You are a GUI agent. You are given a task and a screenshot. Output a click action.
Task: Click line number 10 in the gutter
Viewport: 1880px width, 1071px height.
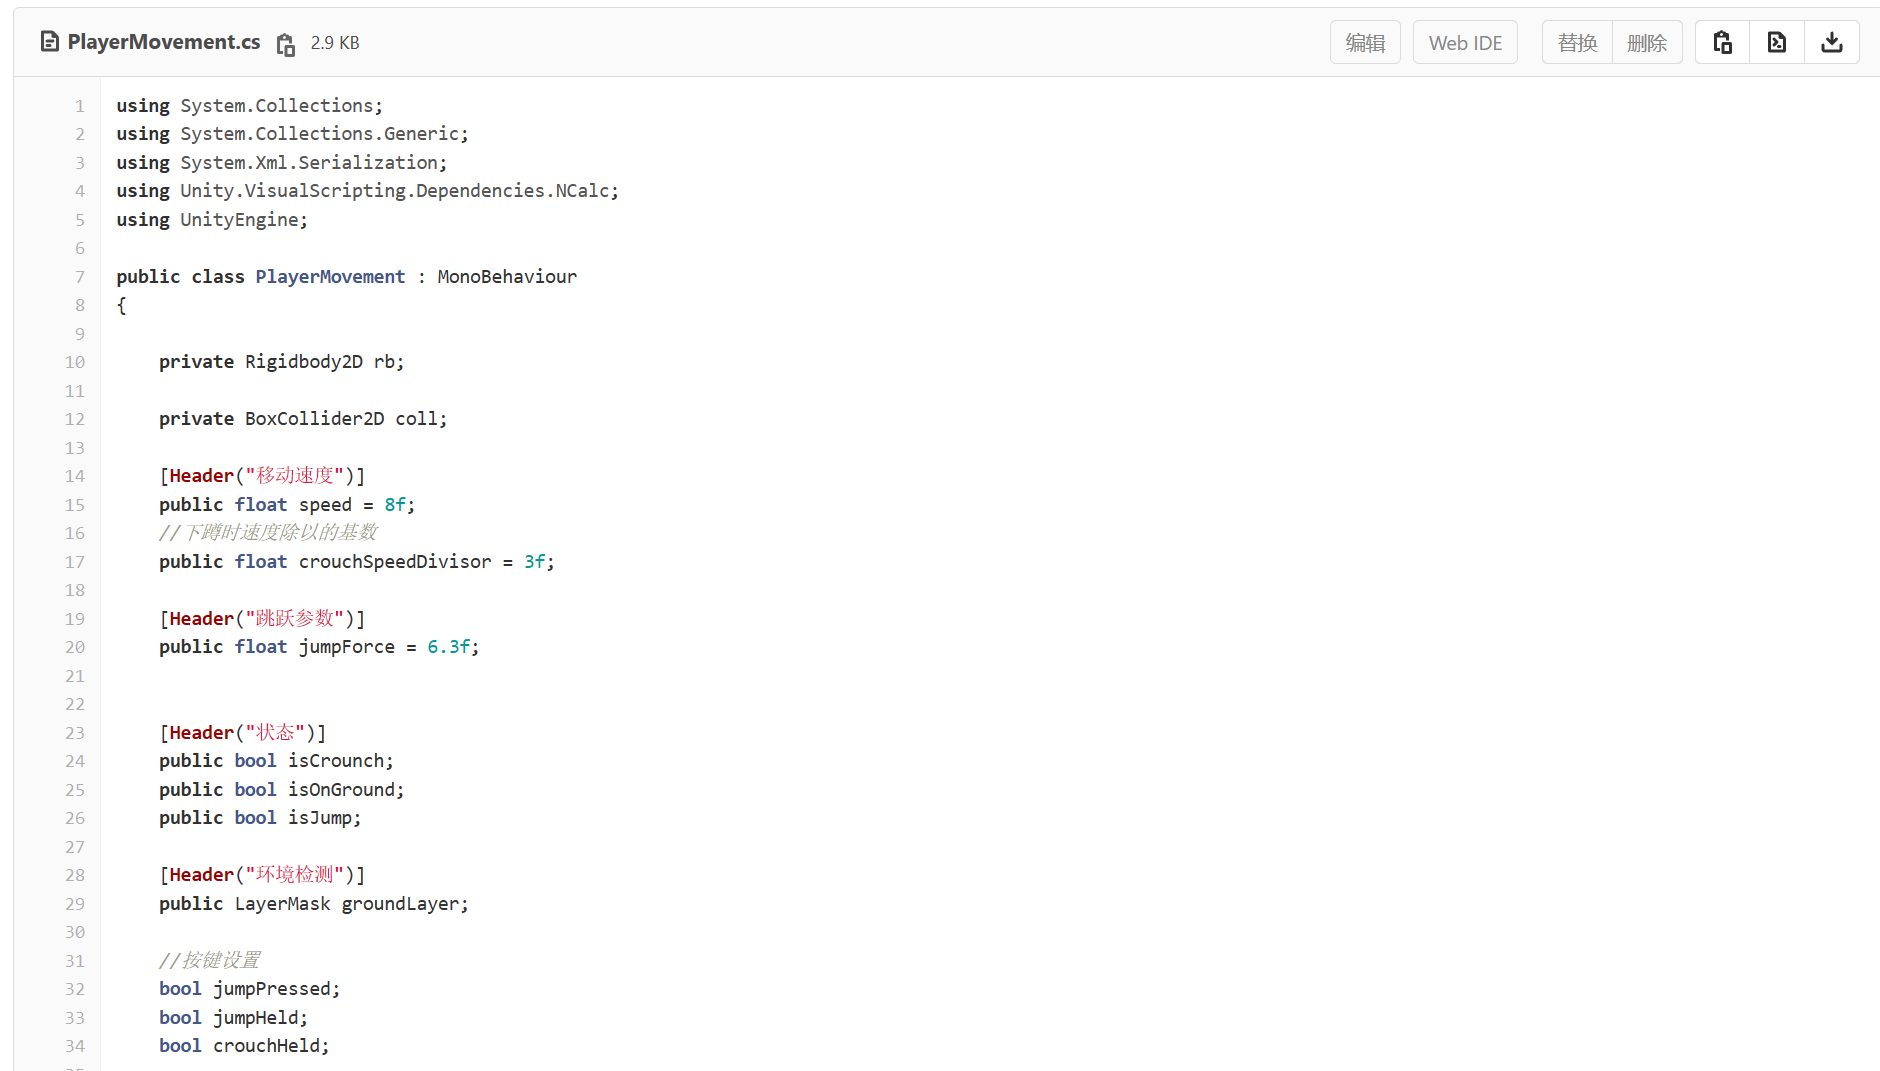(75, 362)
